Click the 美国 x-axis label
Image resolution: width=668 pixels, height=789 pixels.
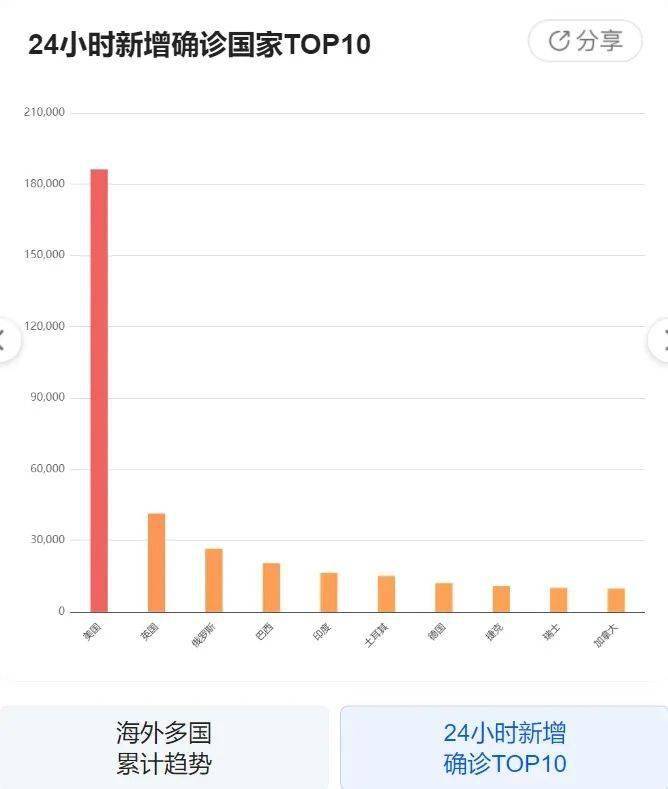point(92,632)
